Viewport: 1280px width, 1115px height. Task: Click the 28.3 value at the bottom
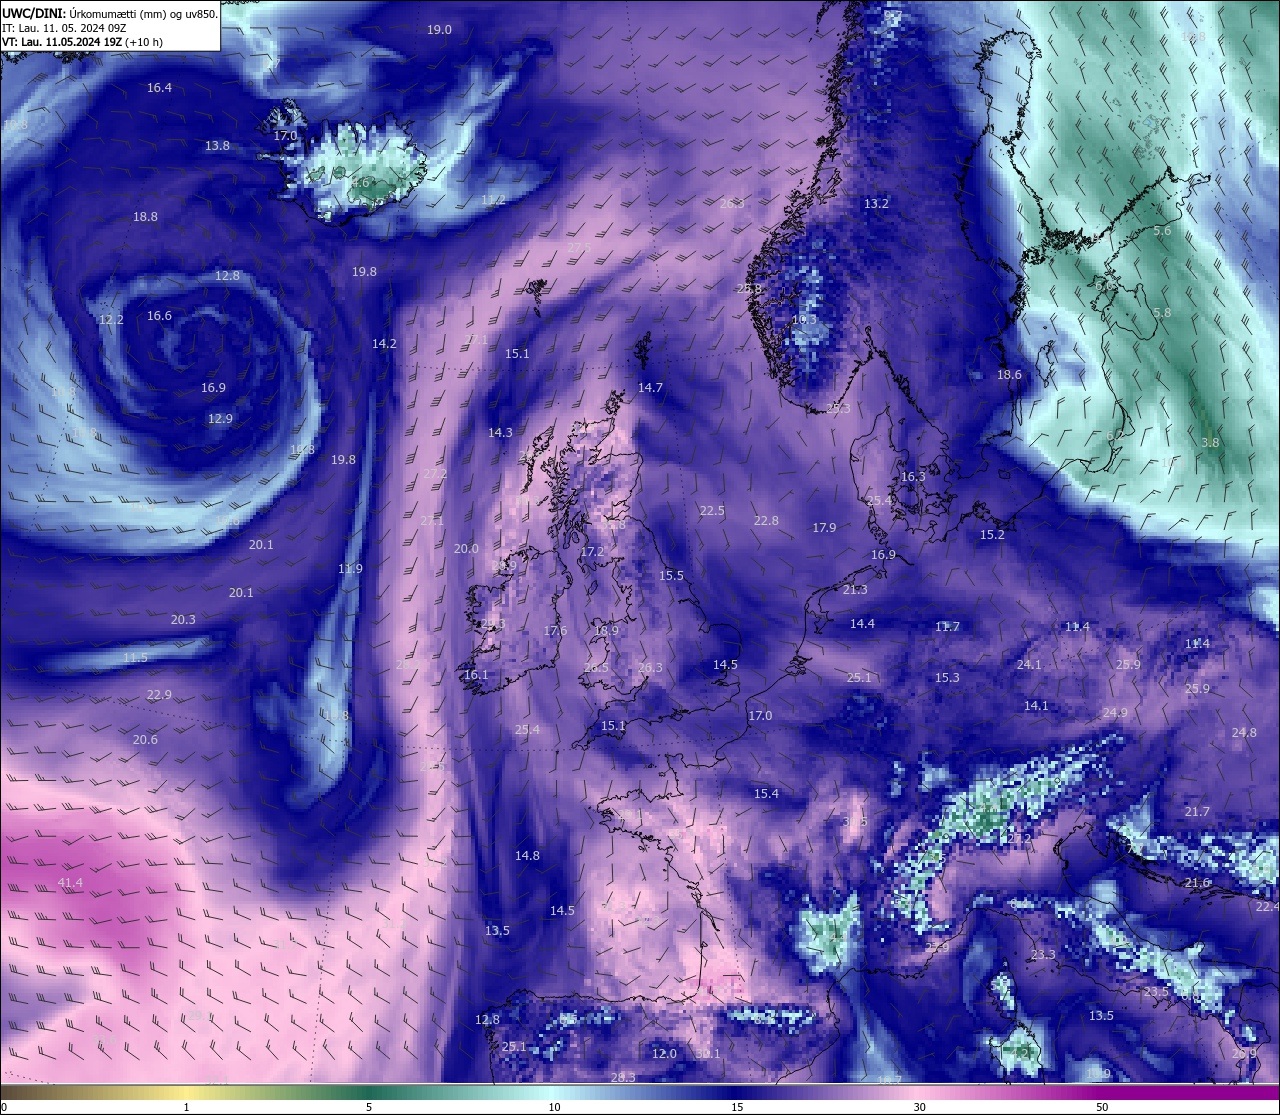(623, 1078)
